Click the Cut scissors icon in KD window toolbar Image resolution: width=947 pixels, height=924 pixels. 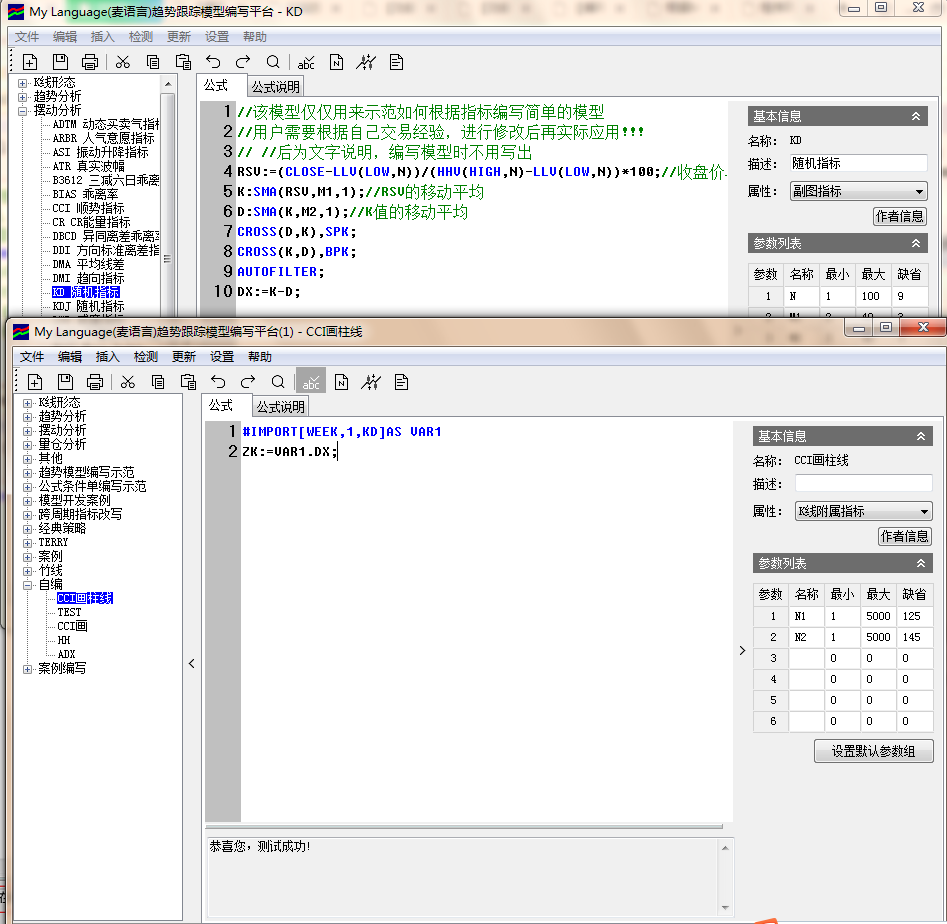tap(122, 62)
